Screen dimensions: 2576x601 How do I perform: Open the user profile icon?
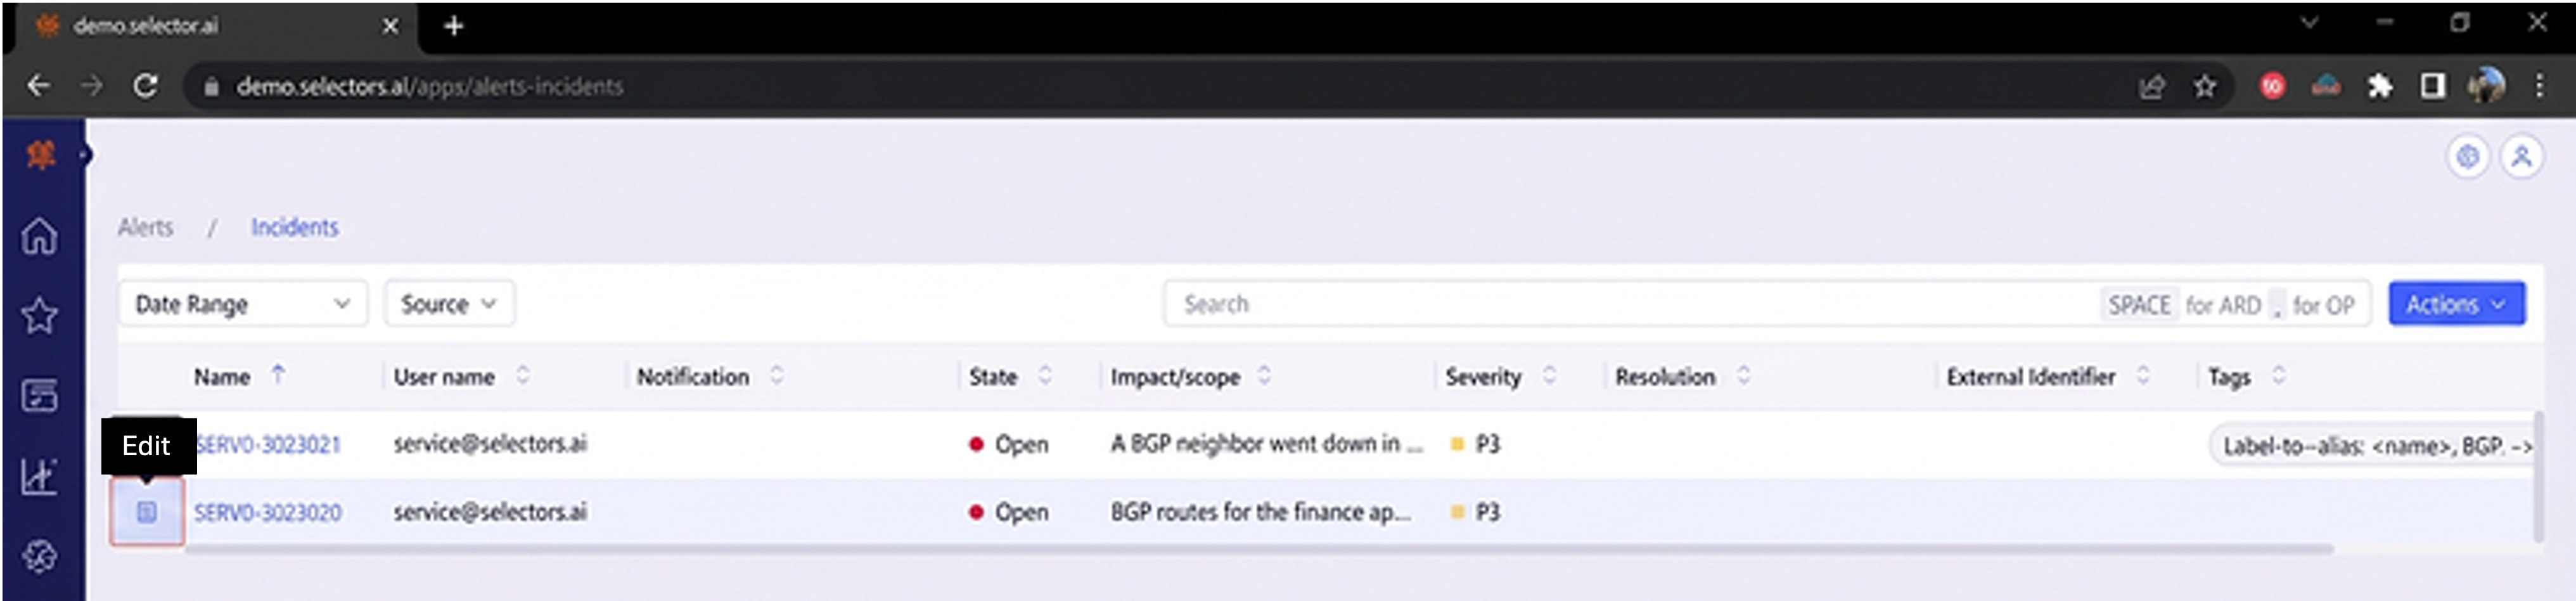click(2522, 157)
